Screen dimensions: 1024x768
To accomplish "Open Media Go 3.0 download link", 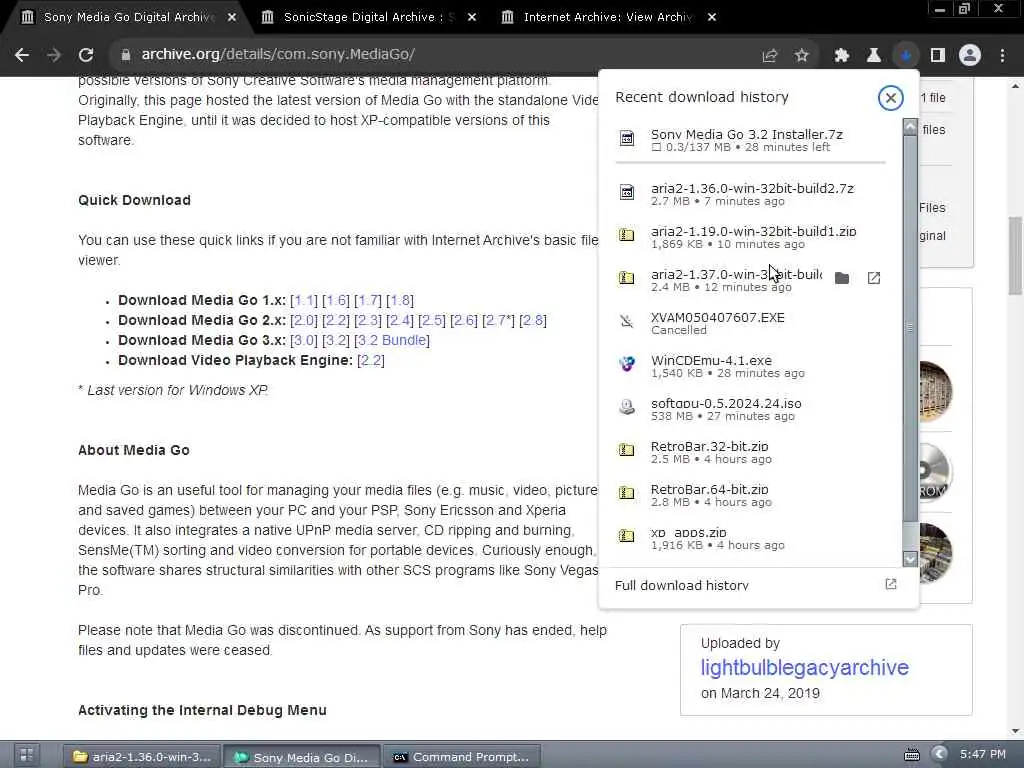I will tap(304, 340).
